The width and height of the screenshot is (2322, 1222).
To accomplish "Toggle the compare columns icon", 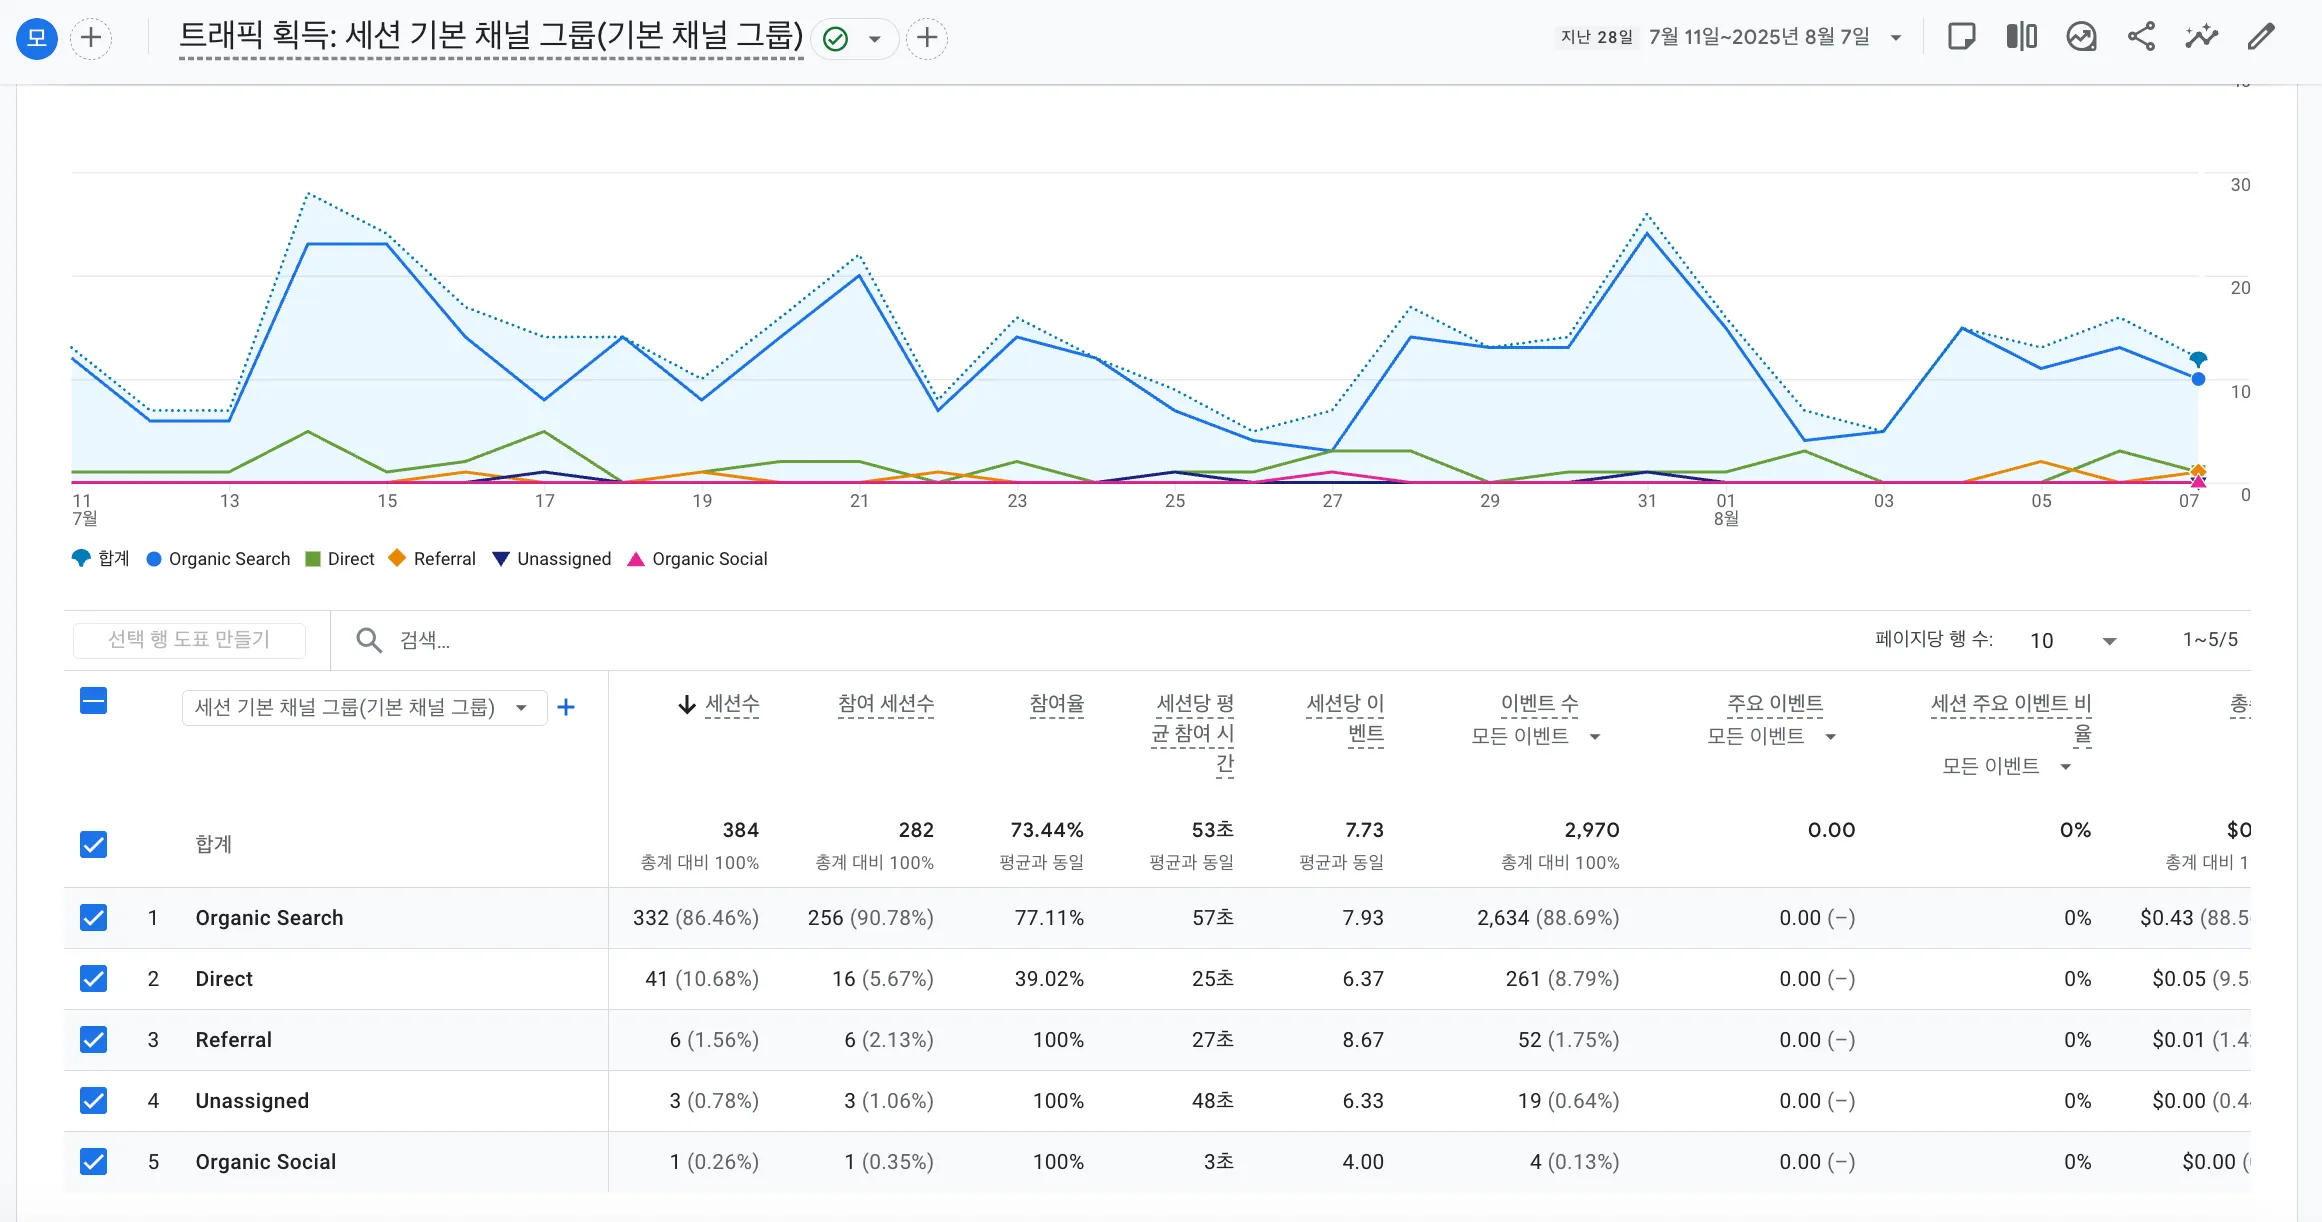I will [2022, 37].
